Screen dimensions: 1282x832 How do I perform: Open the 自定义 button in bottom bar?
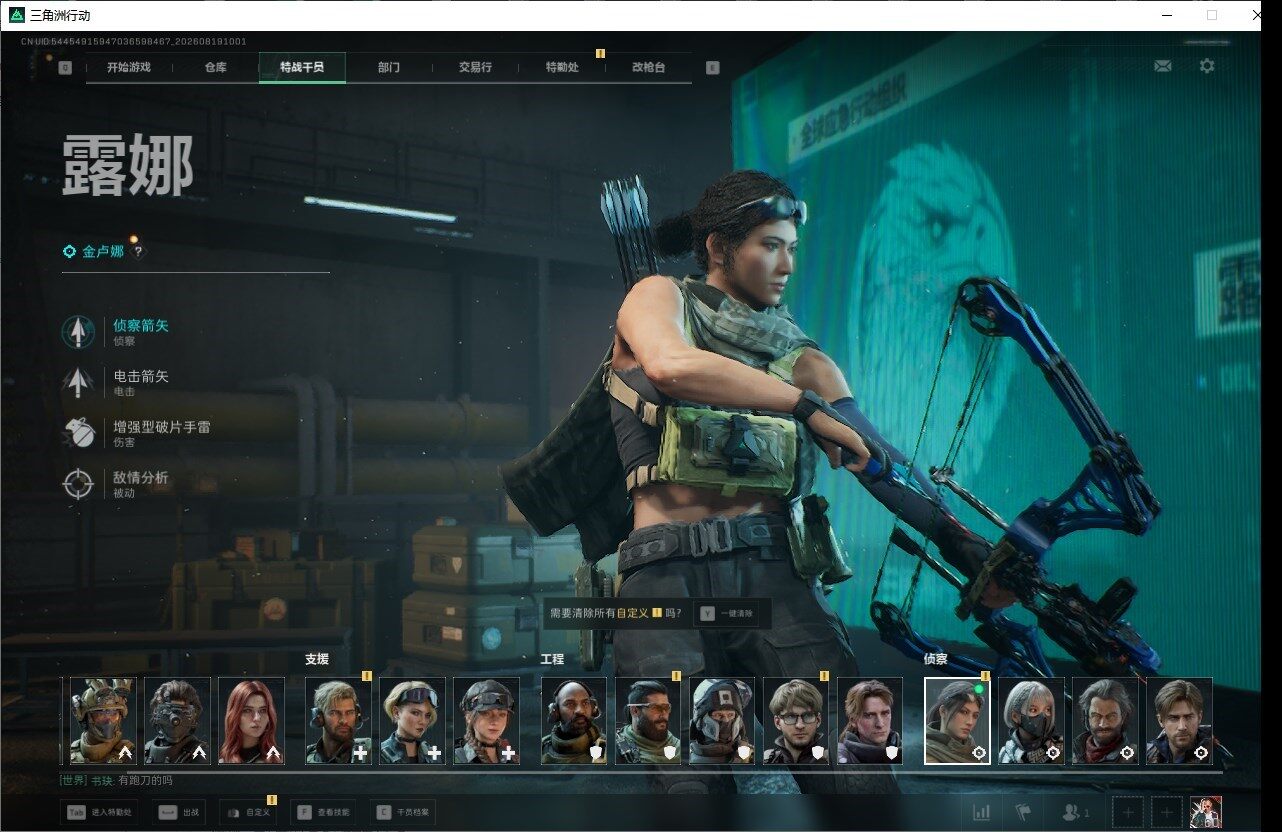[x=249, y=812]
